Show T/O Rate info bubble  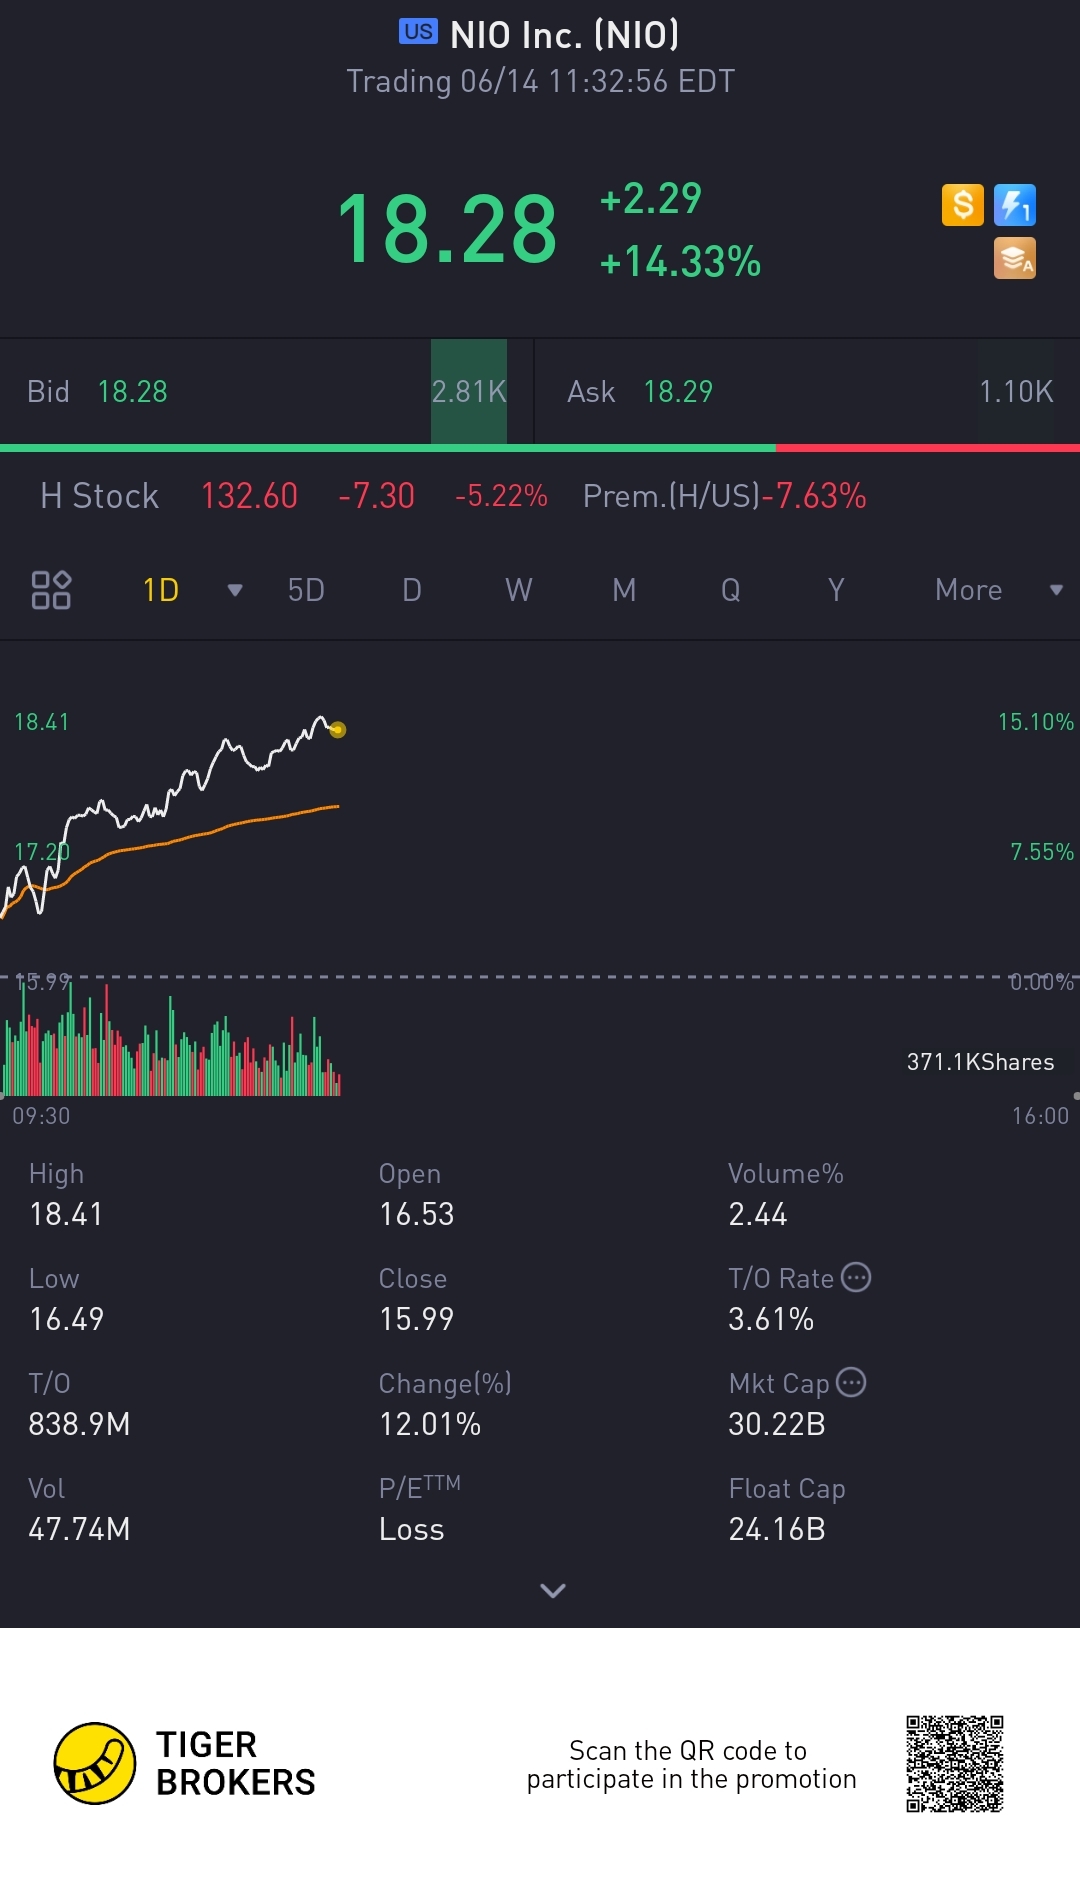856,1277
